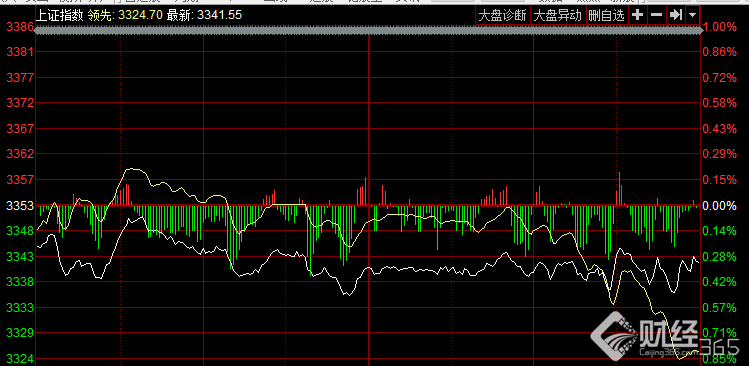
Task: Click 删自选 to remove from watchlist
Action: [x=606, y=15]
